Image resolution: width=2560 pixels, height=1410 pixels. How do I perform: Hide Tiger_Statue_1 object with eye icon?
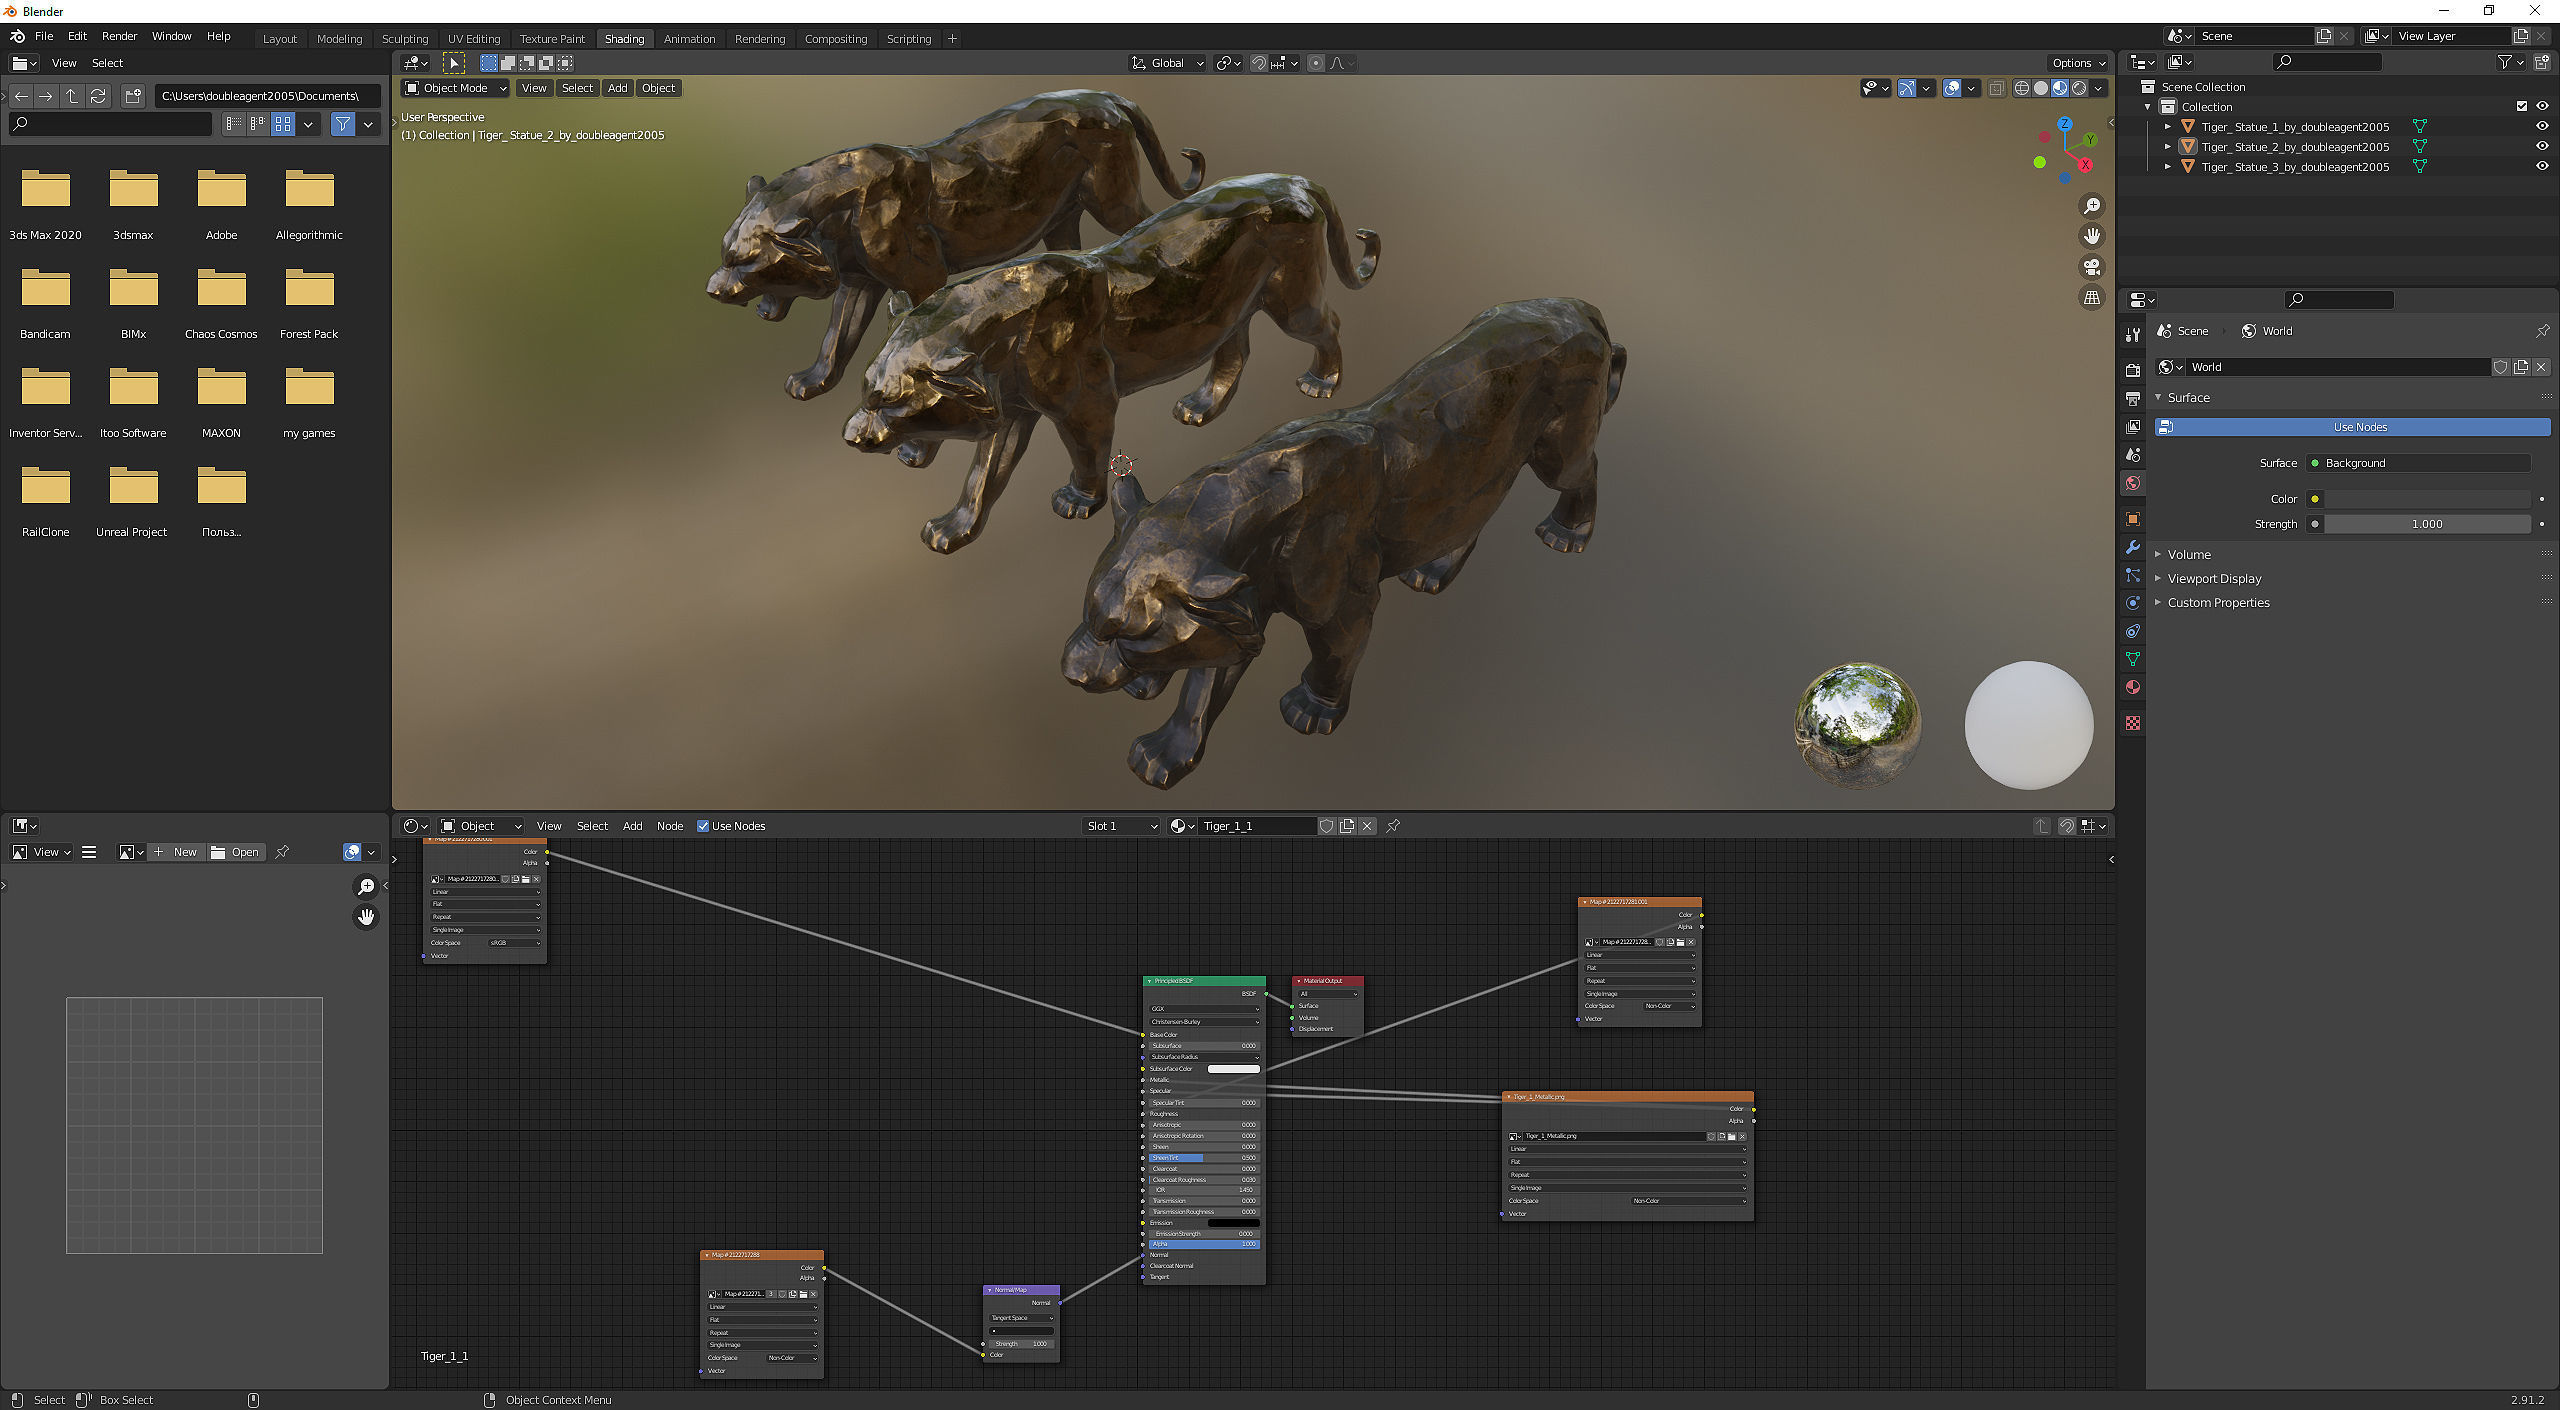point(2541,127)
